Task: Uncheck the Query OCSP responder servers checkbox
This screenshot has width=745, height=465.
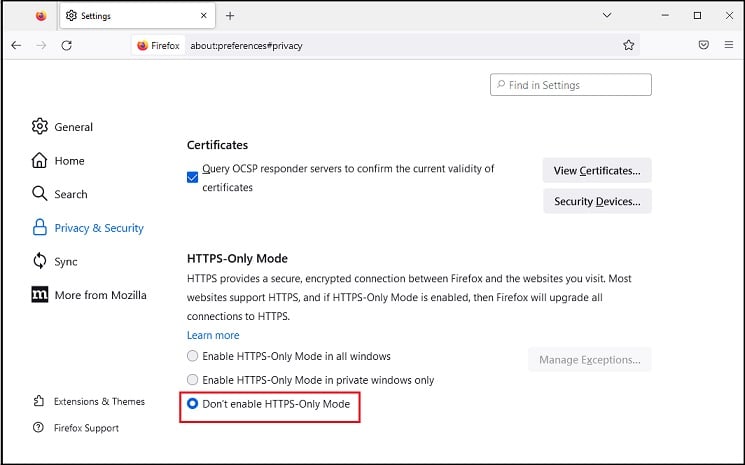Action: pos(192,178)
